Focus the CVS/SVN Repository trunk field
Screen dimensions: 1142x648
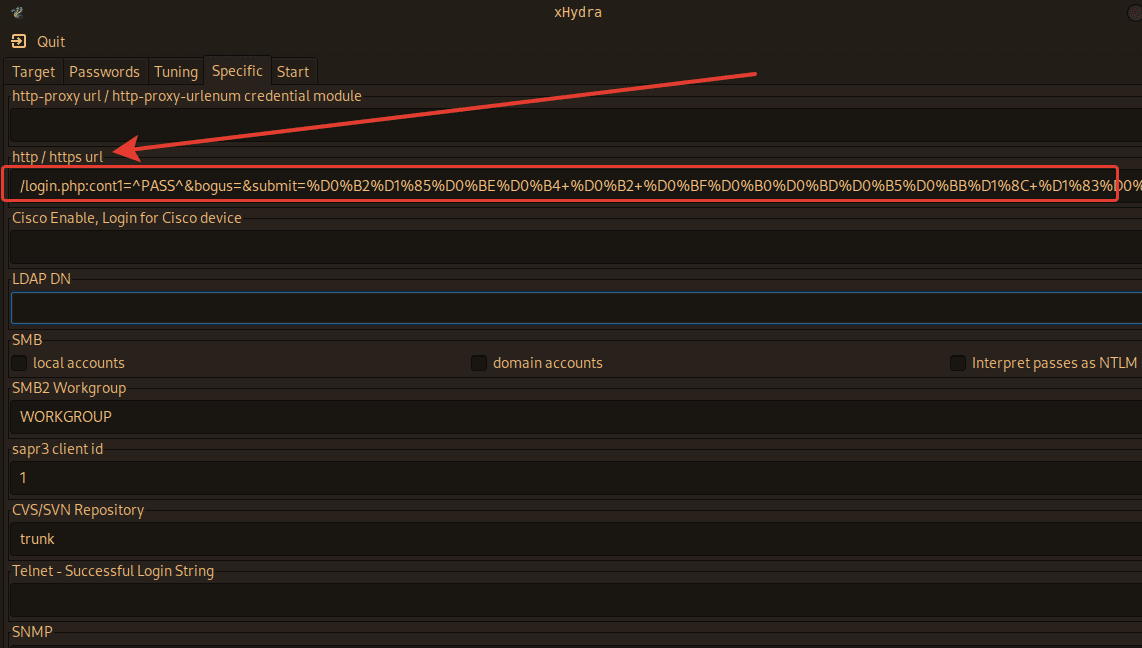click(570, 539)
